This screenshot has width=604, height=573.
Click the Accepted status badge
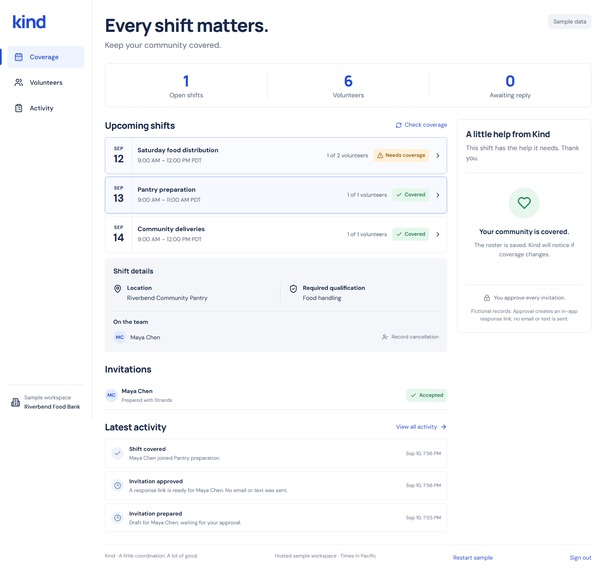pos(427,395)
